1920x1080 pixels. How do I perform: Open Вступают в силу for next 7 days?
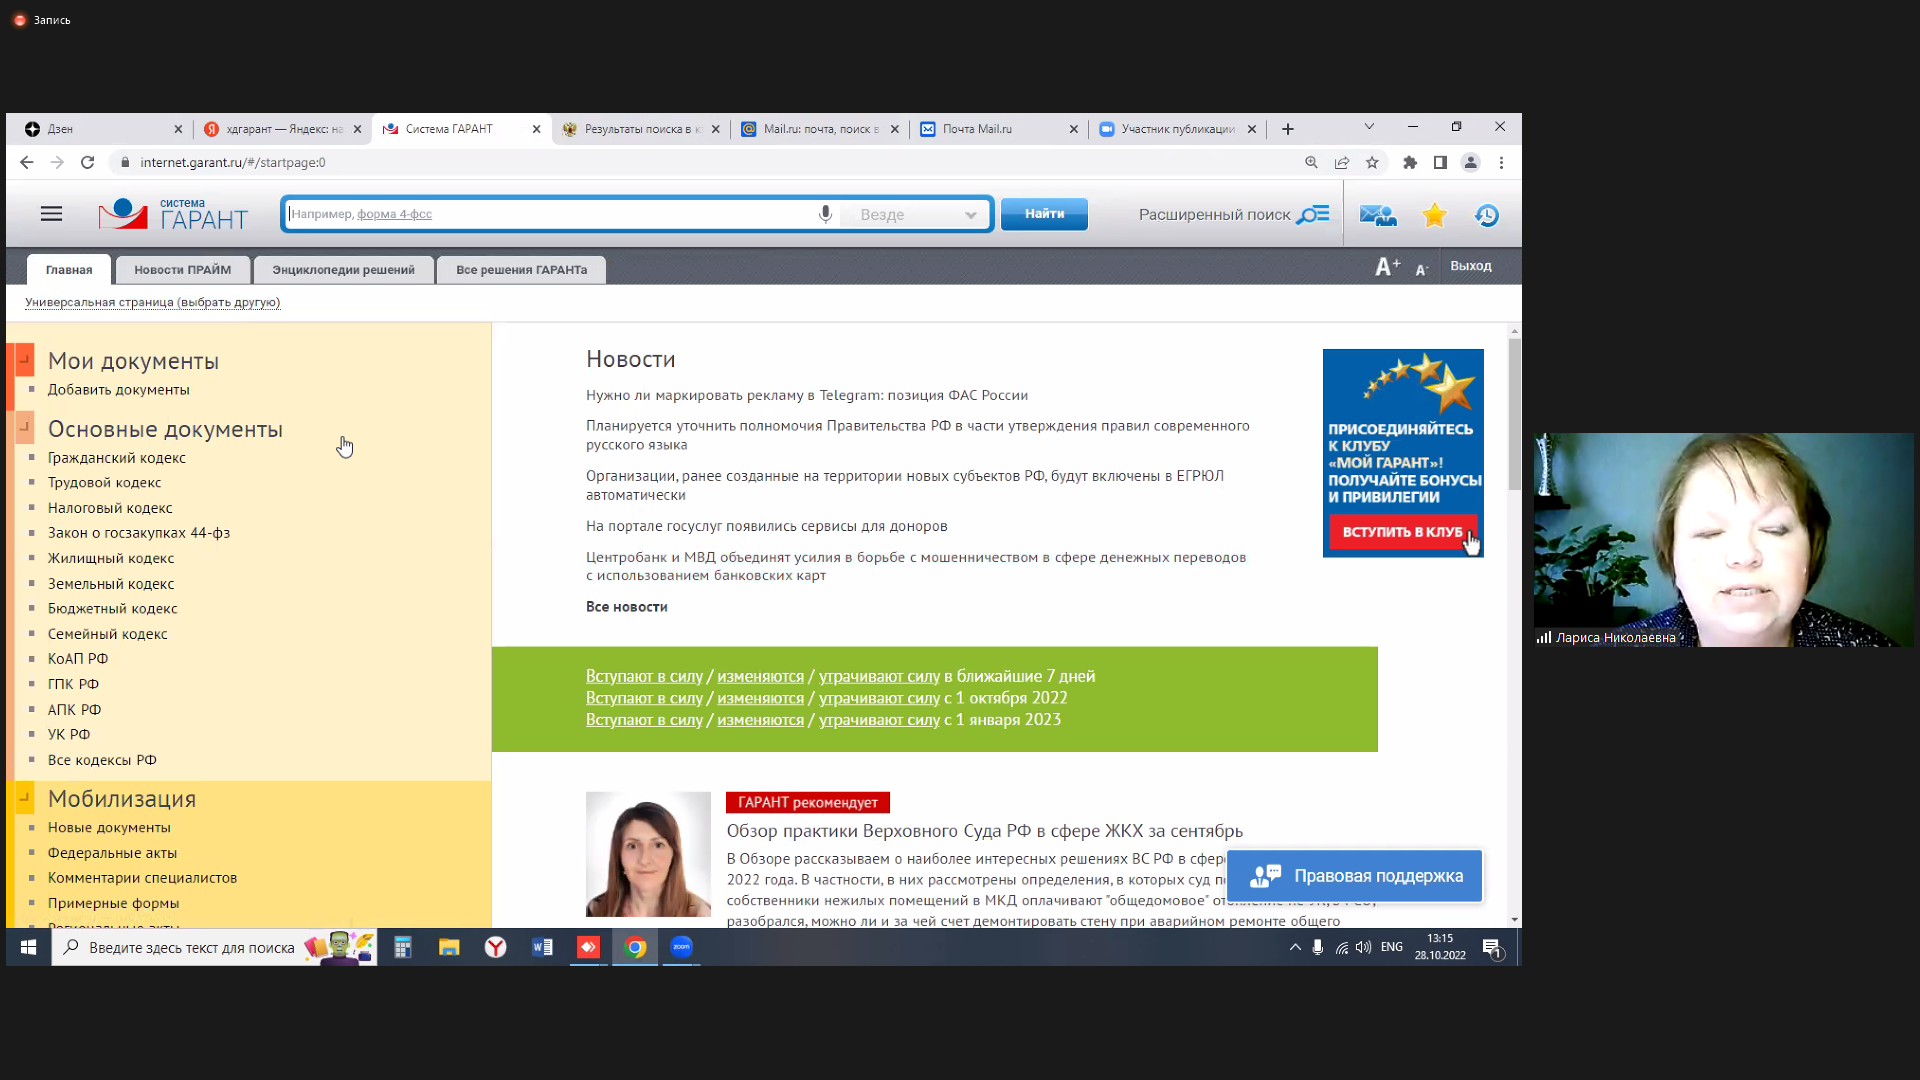(x=644, y=676)
